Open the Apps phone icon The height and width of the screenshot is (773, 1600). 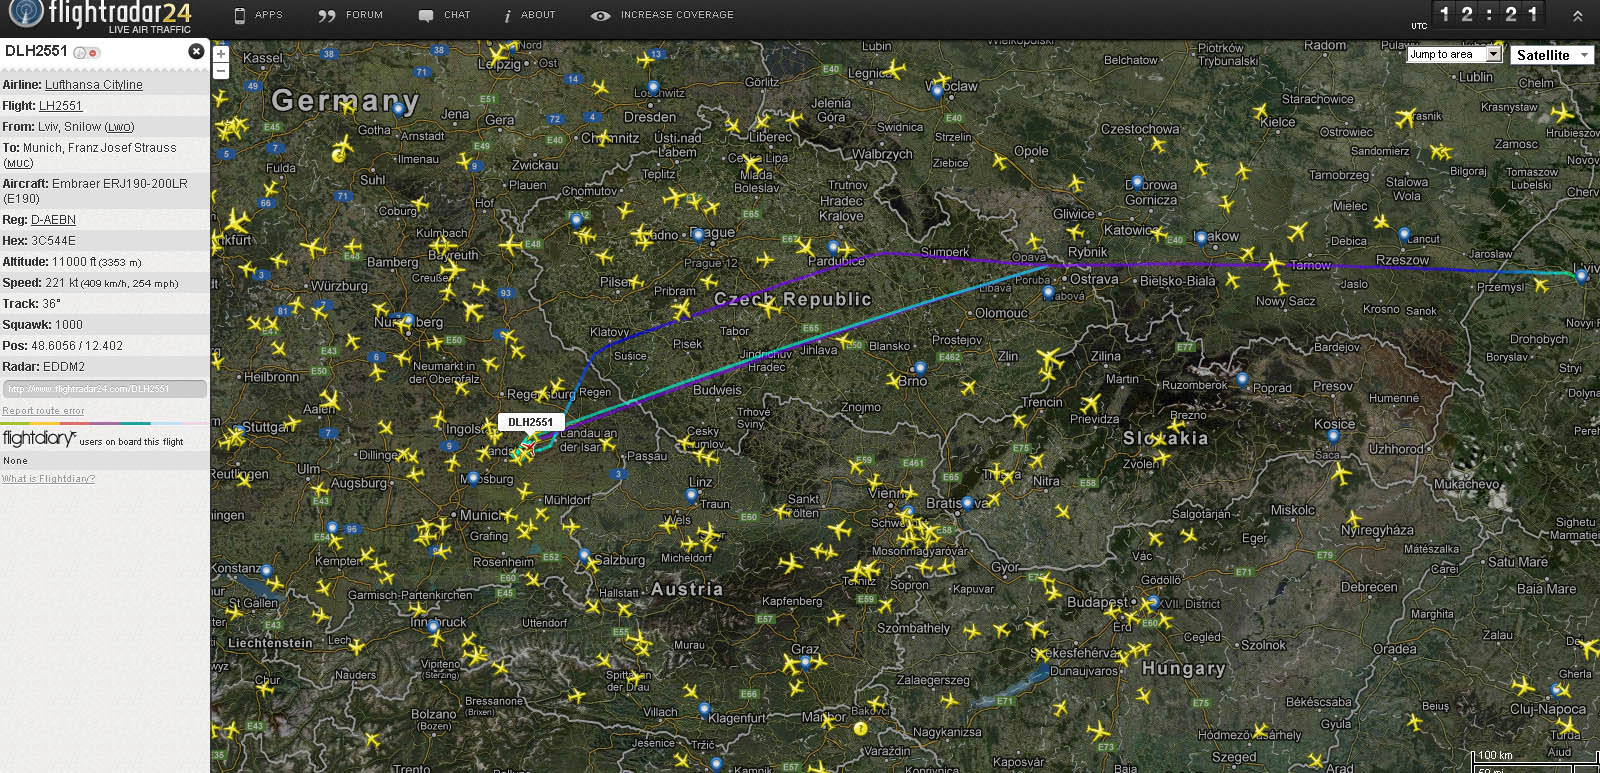(x=240, y=15)
